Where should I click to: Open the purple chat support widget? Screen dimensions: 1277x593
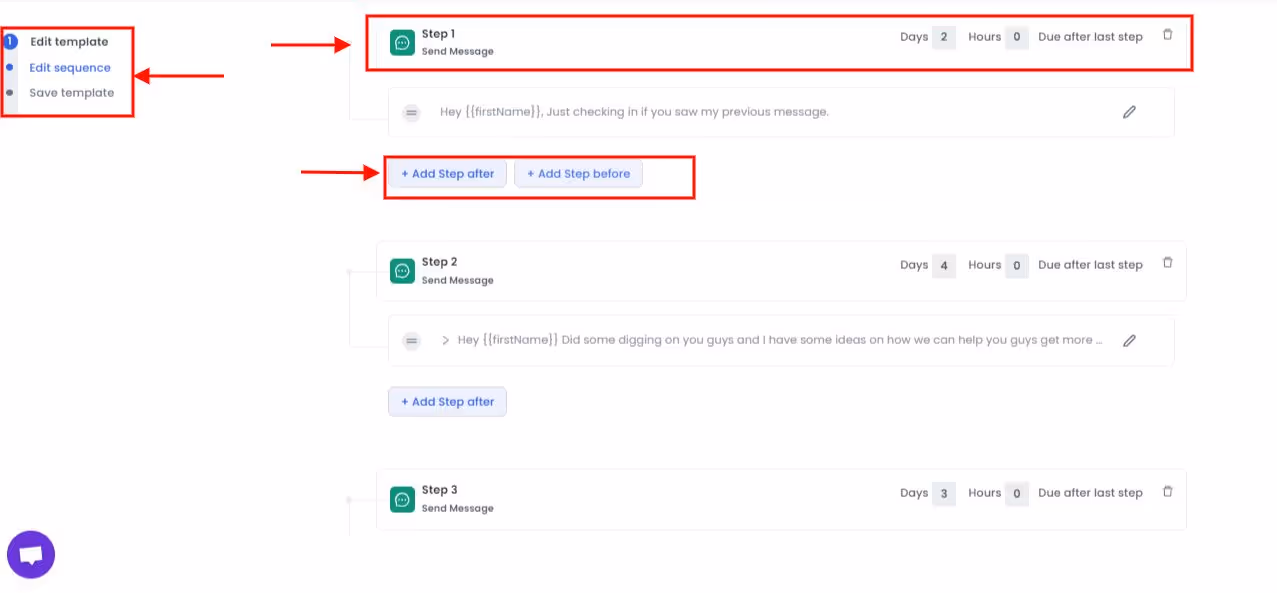(x=30, y=553)
